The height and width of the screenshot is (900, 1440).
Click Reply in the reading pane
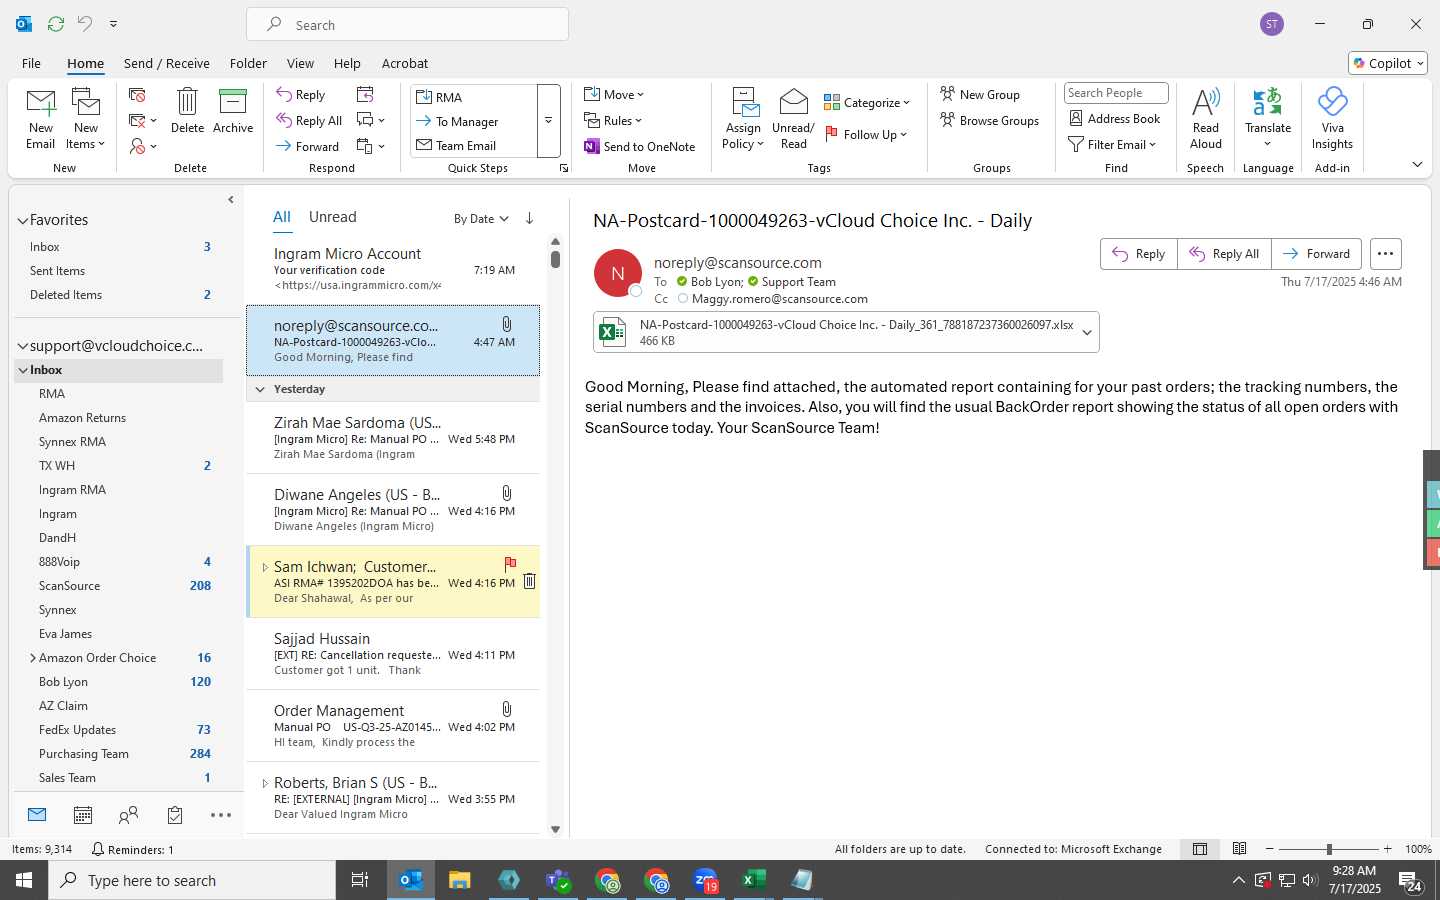pyautogui.click(x=1139, y=254)
